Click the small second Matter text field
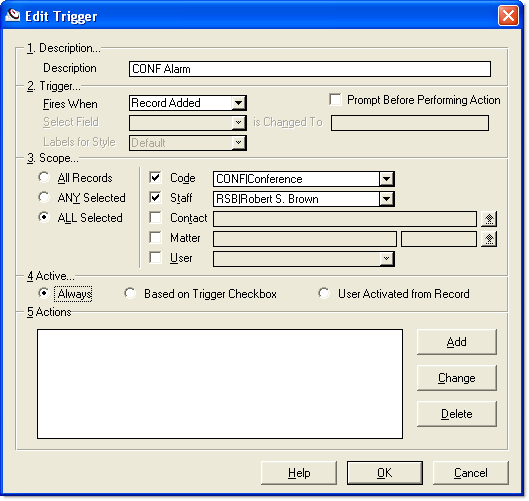This screenshot has height=501, width=529. (x=439, y=239)
